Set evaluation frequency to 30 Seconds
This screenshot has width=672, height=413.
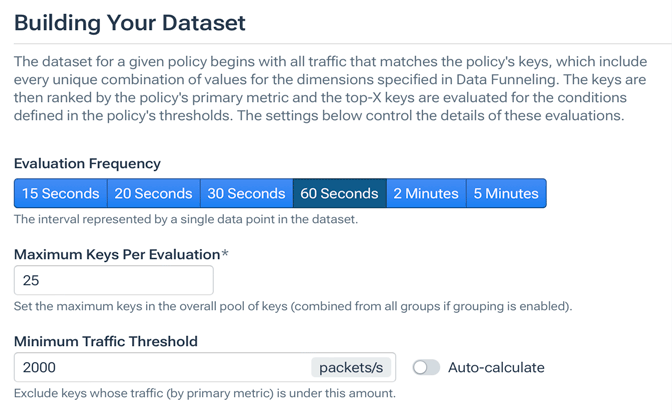coord(246,194)
